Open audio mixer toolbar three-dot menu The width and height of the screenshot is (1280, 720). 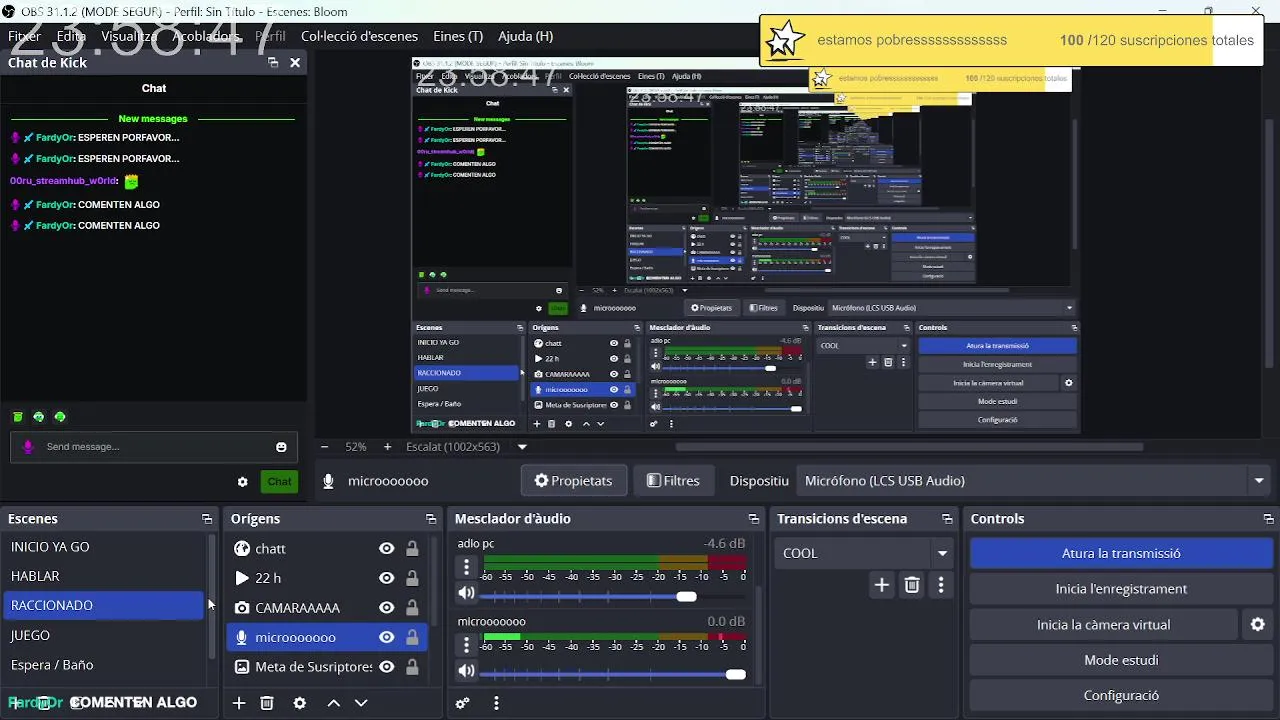coord(496,703)
